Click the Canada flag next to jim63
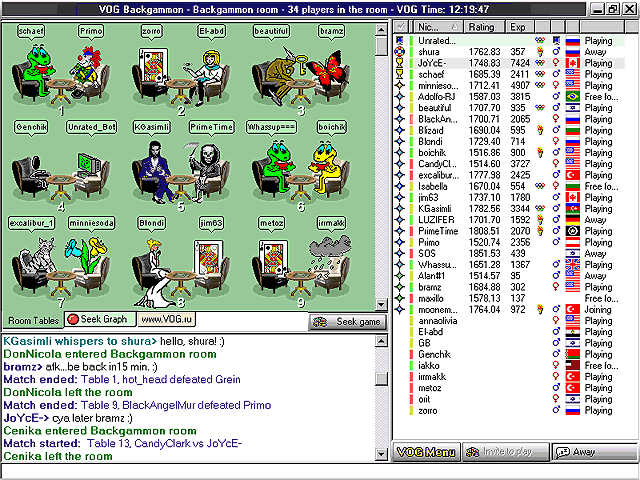Viewport: 640px width, 480px height. (x=573, y=197)
